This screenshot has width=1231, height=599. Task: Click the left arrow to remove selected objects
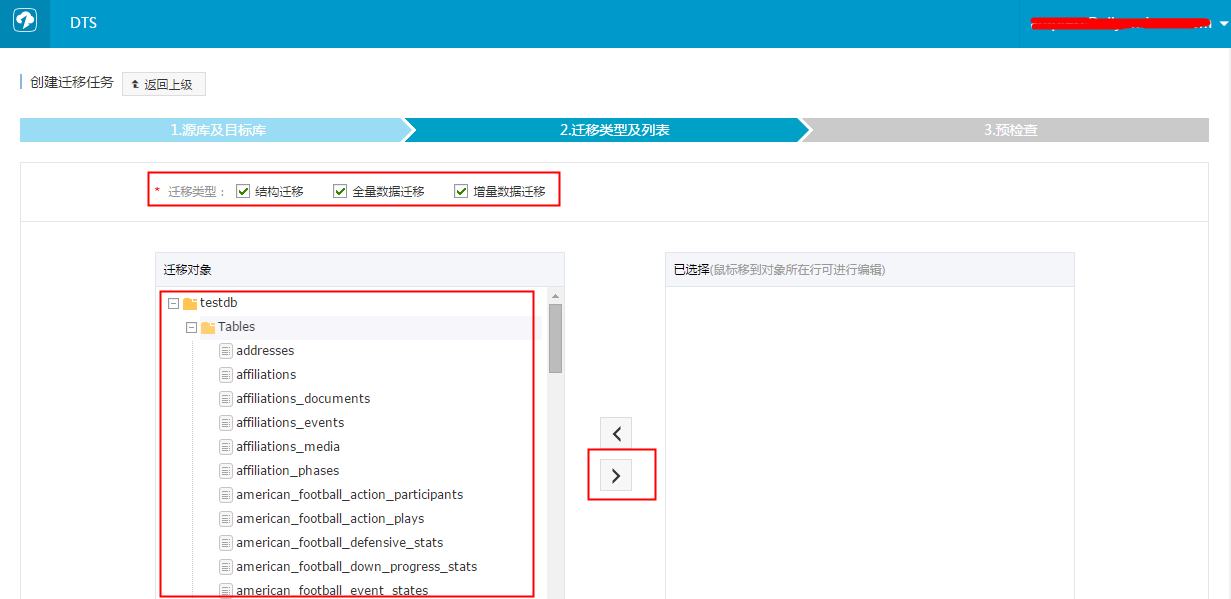616,433
